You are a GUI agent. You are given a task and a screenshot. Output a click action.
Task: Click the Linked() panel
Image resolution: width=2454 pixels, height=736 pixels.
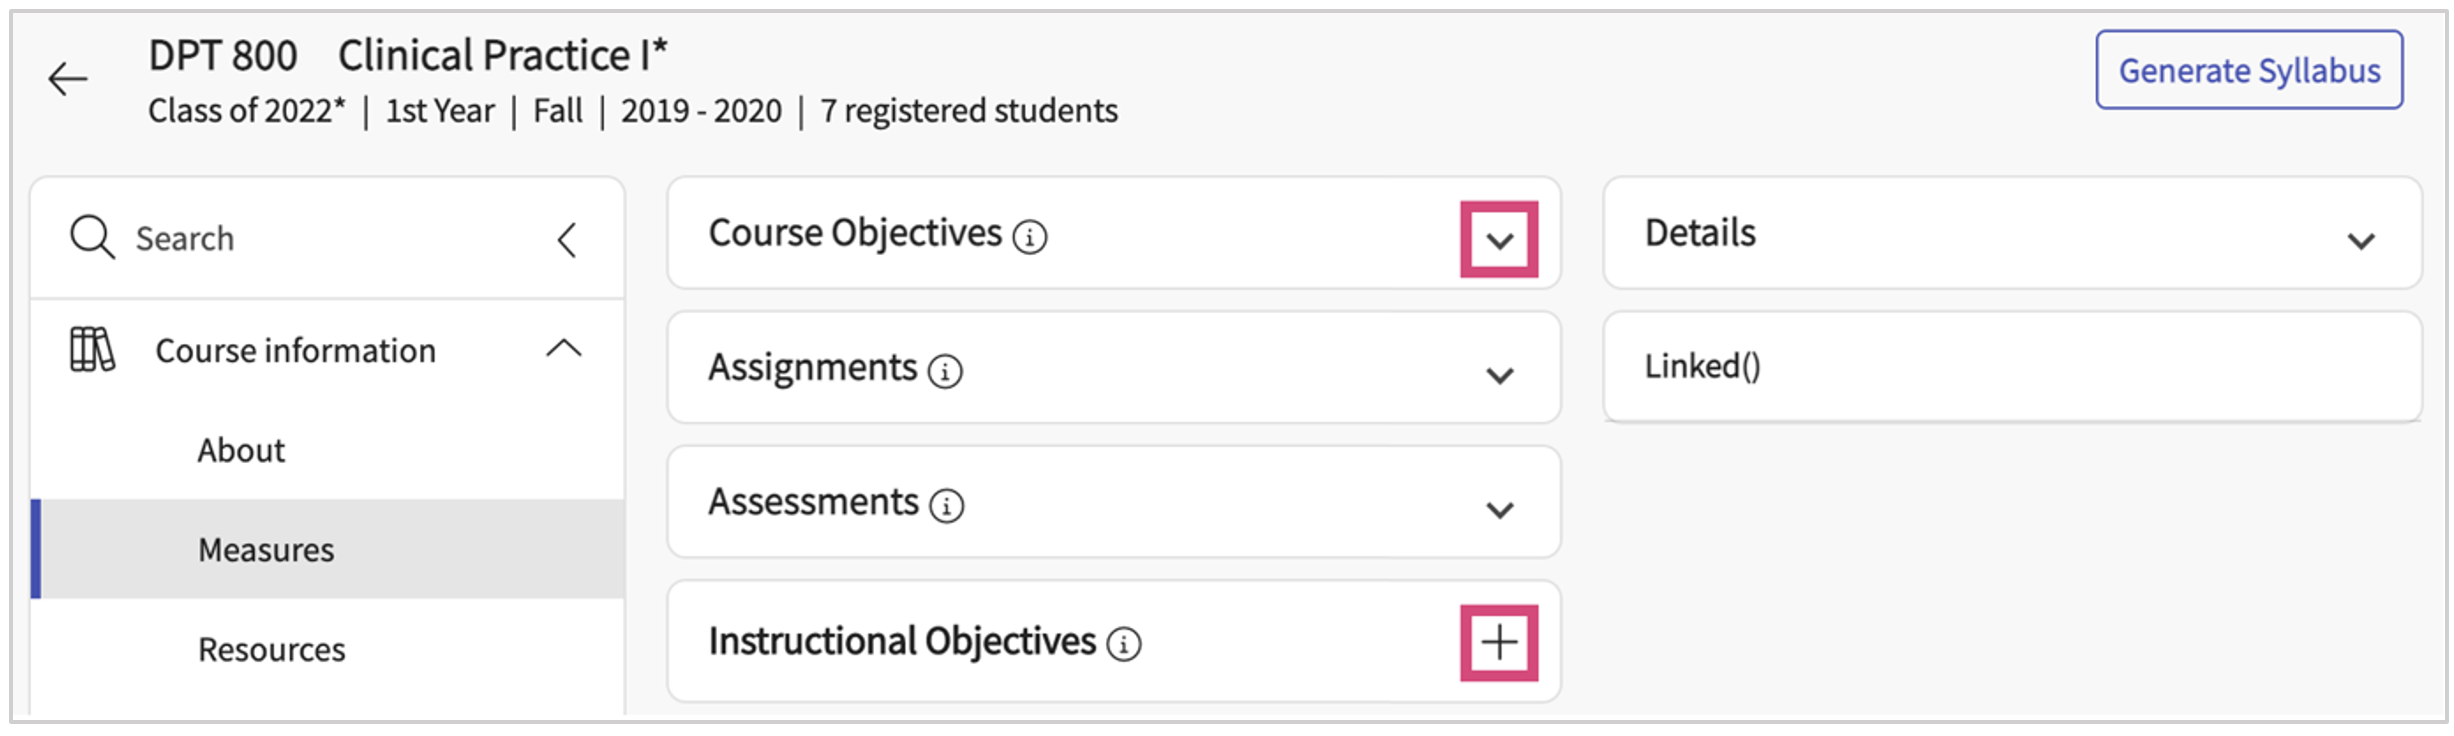click(x=2011, y=367)
